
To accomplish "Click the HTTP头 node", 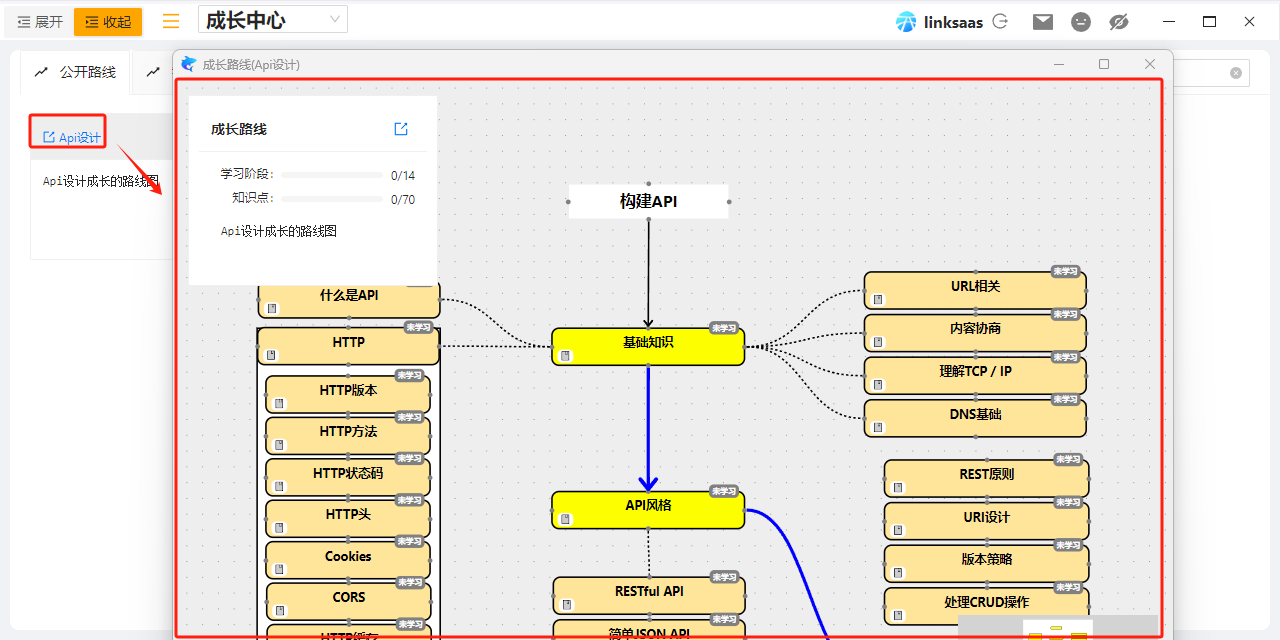I will pyautogui.click(x=348, y=519).
